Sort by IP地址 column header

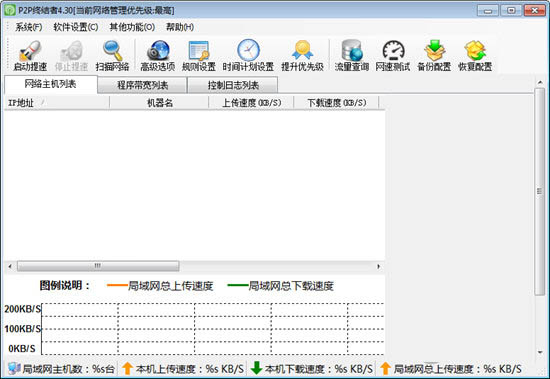[x=56, y=103]
